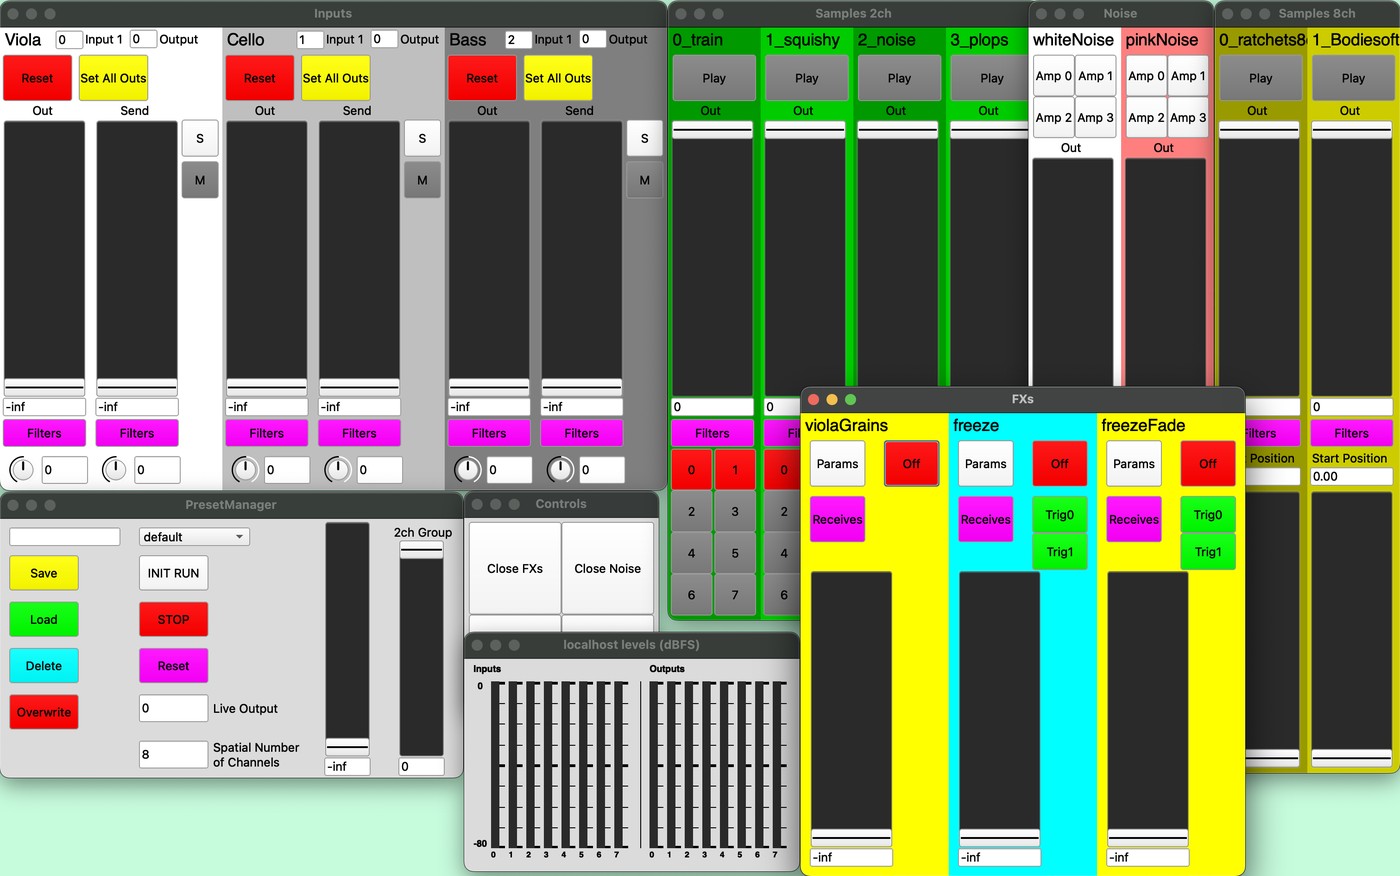
Task: Open violaGrains Params
Action: (837, 464)
